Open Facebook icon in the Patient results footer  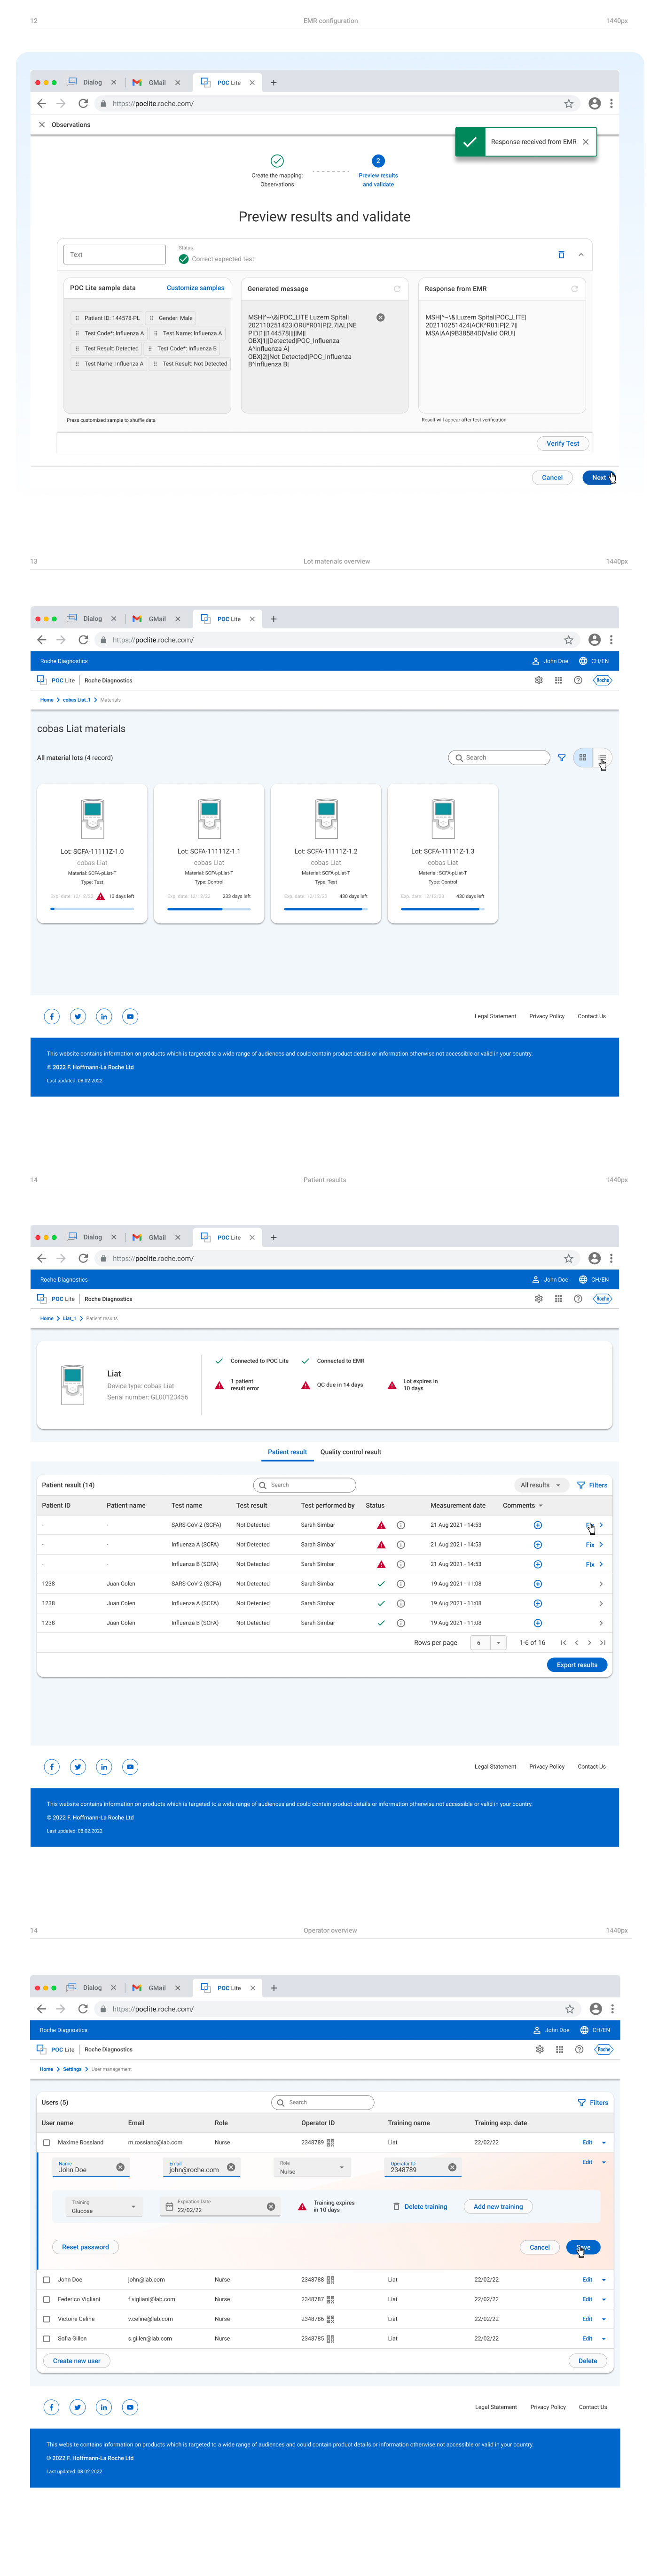[x=52, y=1766]
